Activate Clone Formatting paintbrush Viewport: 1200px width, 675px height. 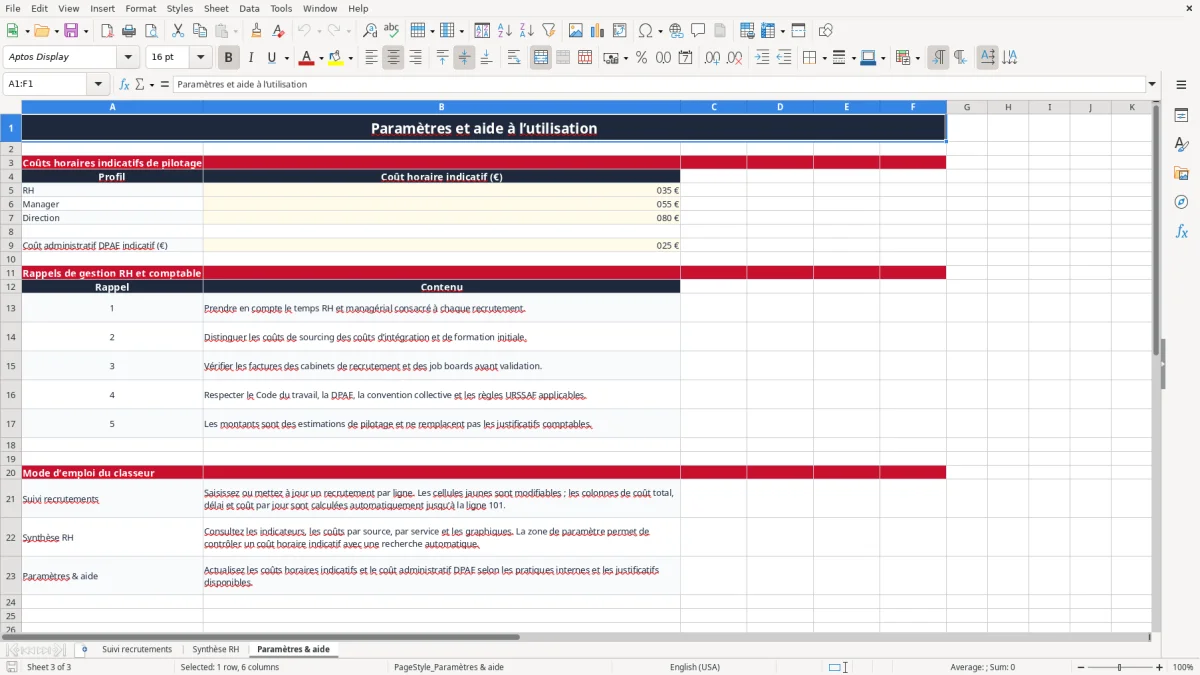point(257,31)
